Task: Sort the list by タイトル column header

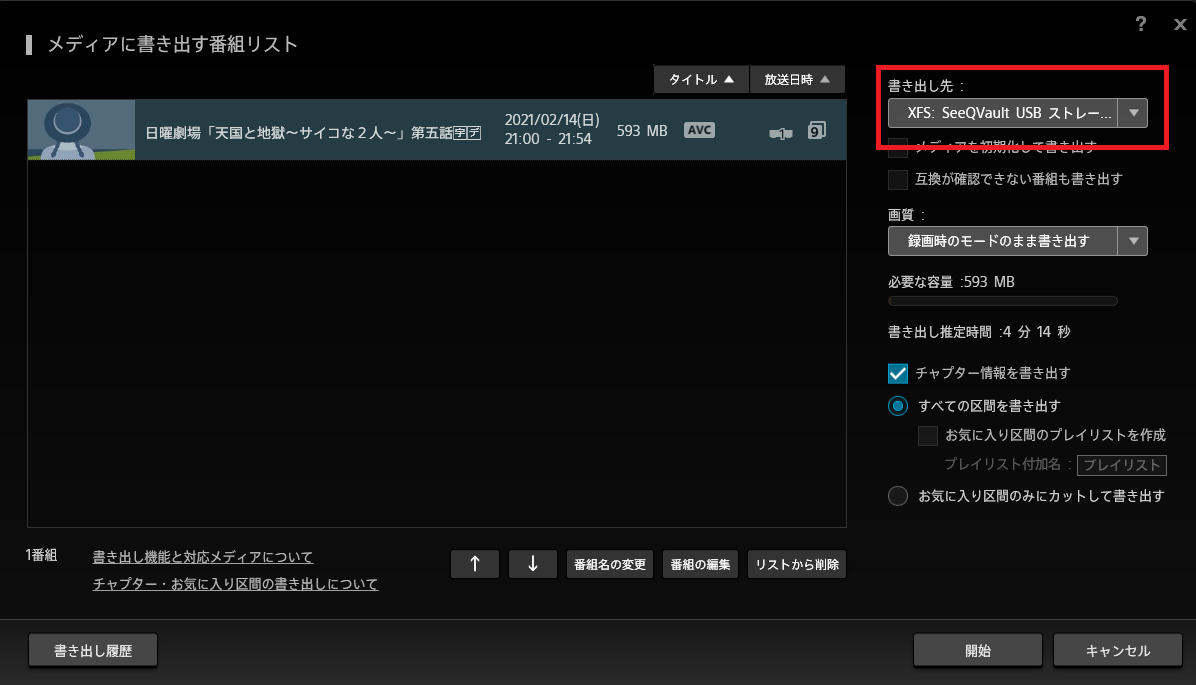Action: click(x=700, y=80)
